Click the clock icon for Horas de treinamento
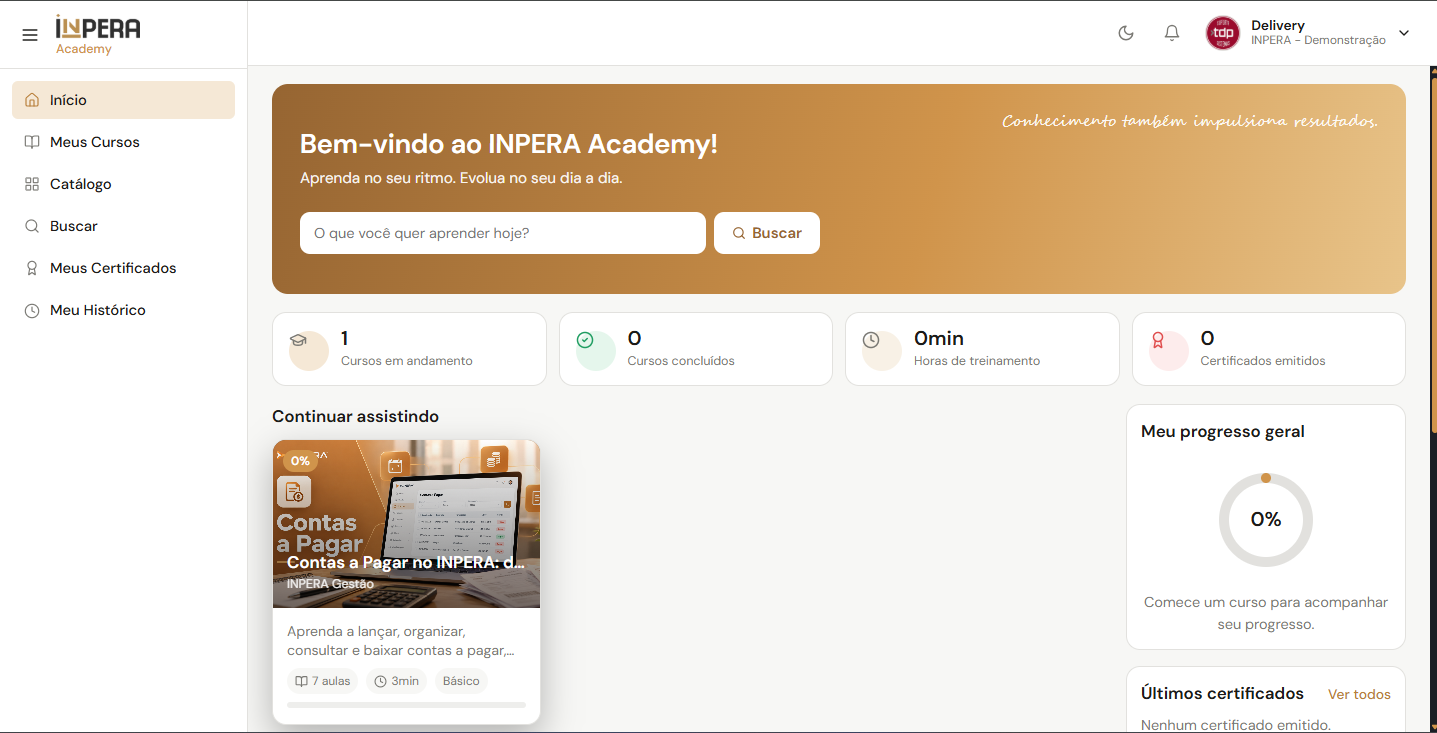The height and width of the screenshot is (733, 1437). (871, 340)
